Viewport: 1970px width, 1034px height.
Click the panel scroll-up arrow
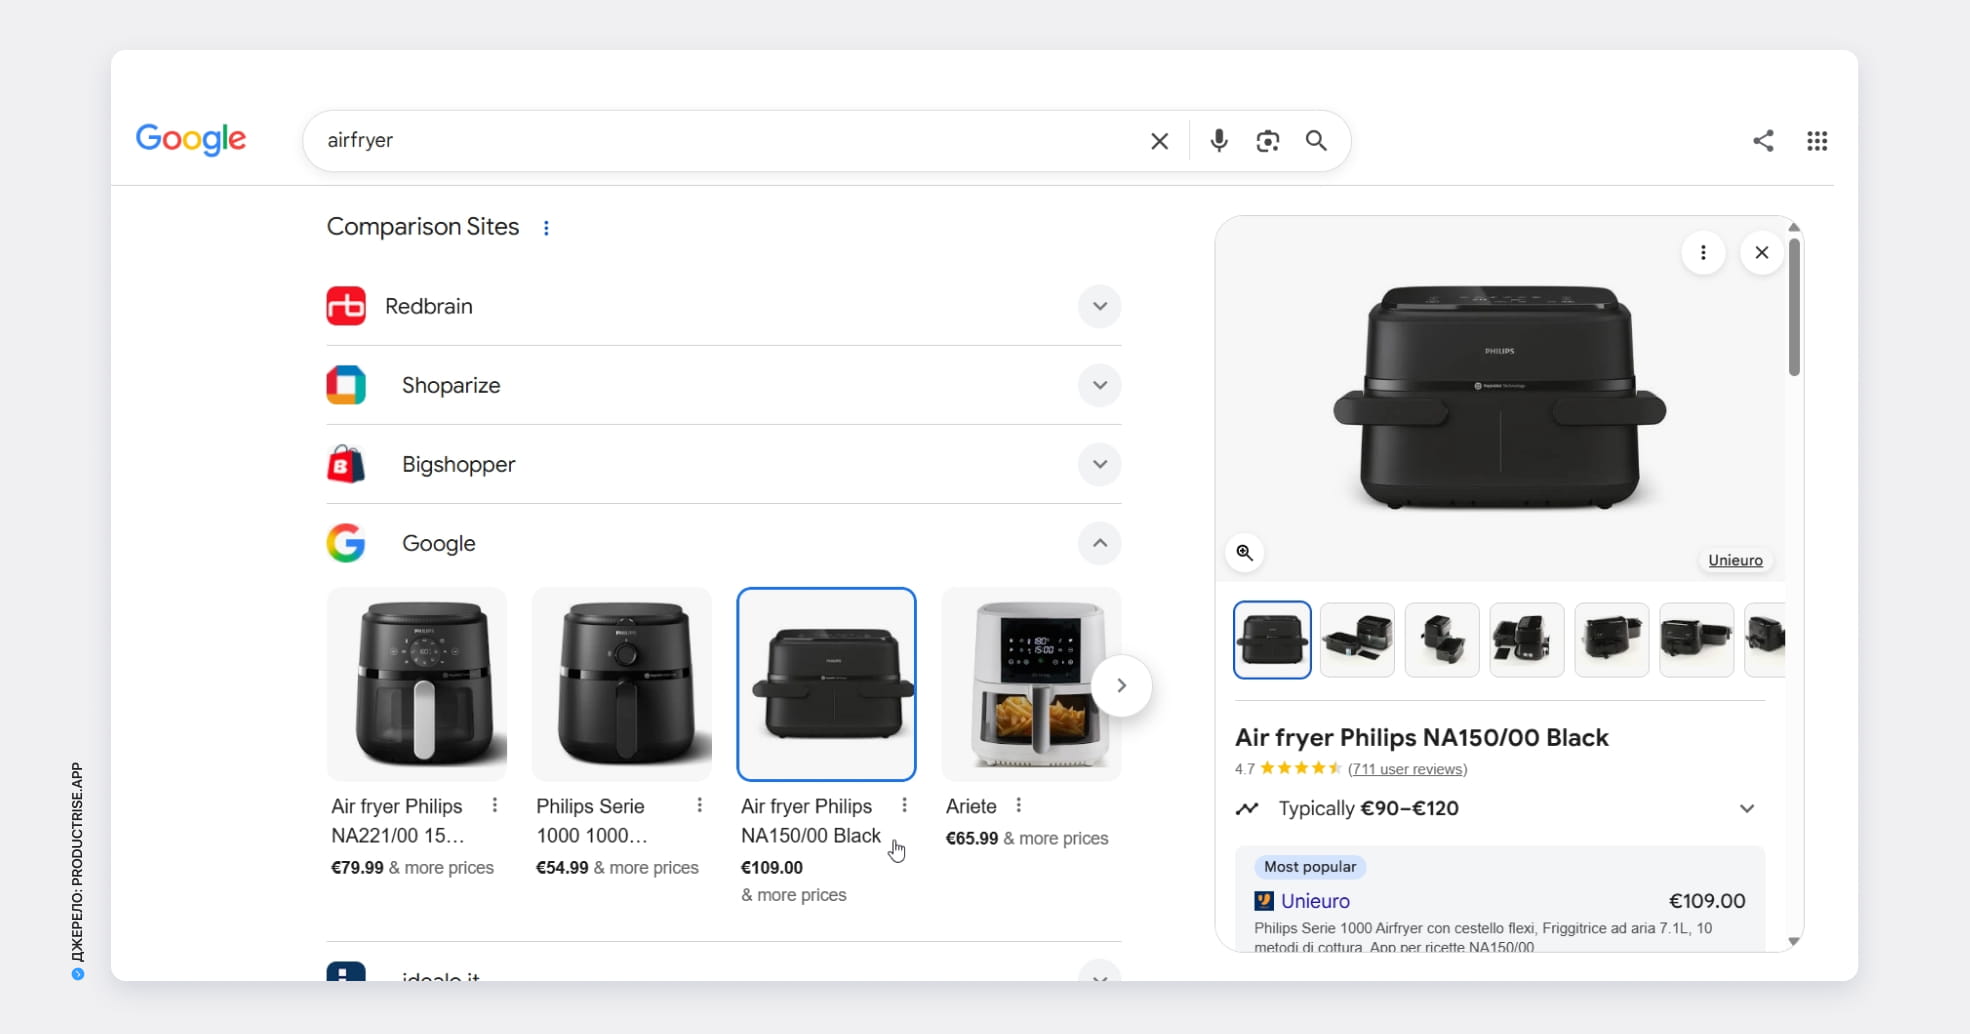point(1794,228)
